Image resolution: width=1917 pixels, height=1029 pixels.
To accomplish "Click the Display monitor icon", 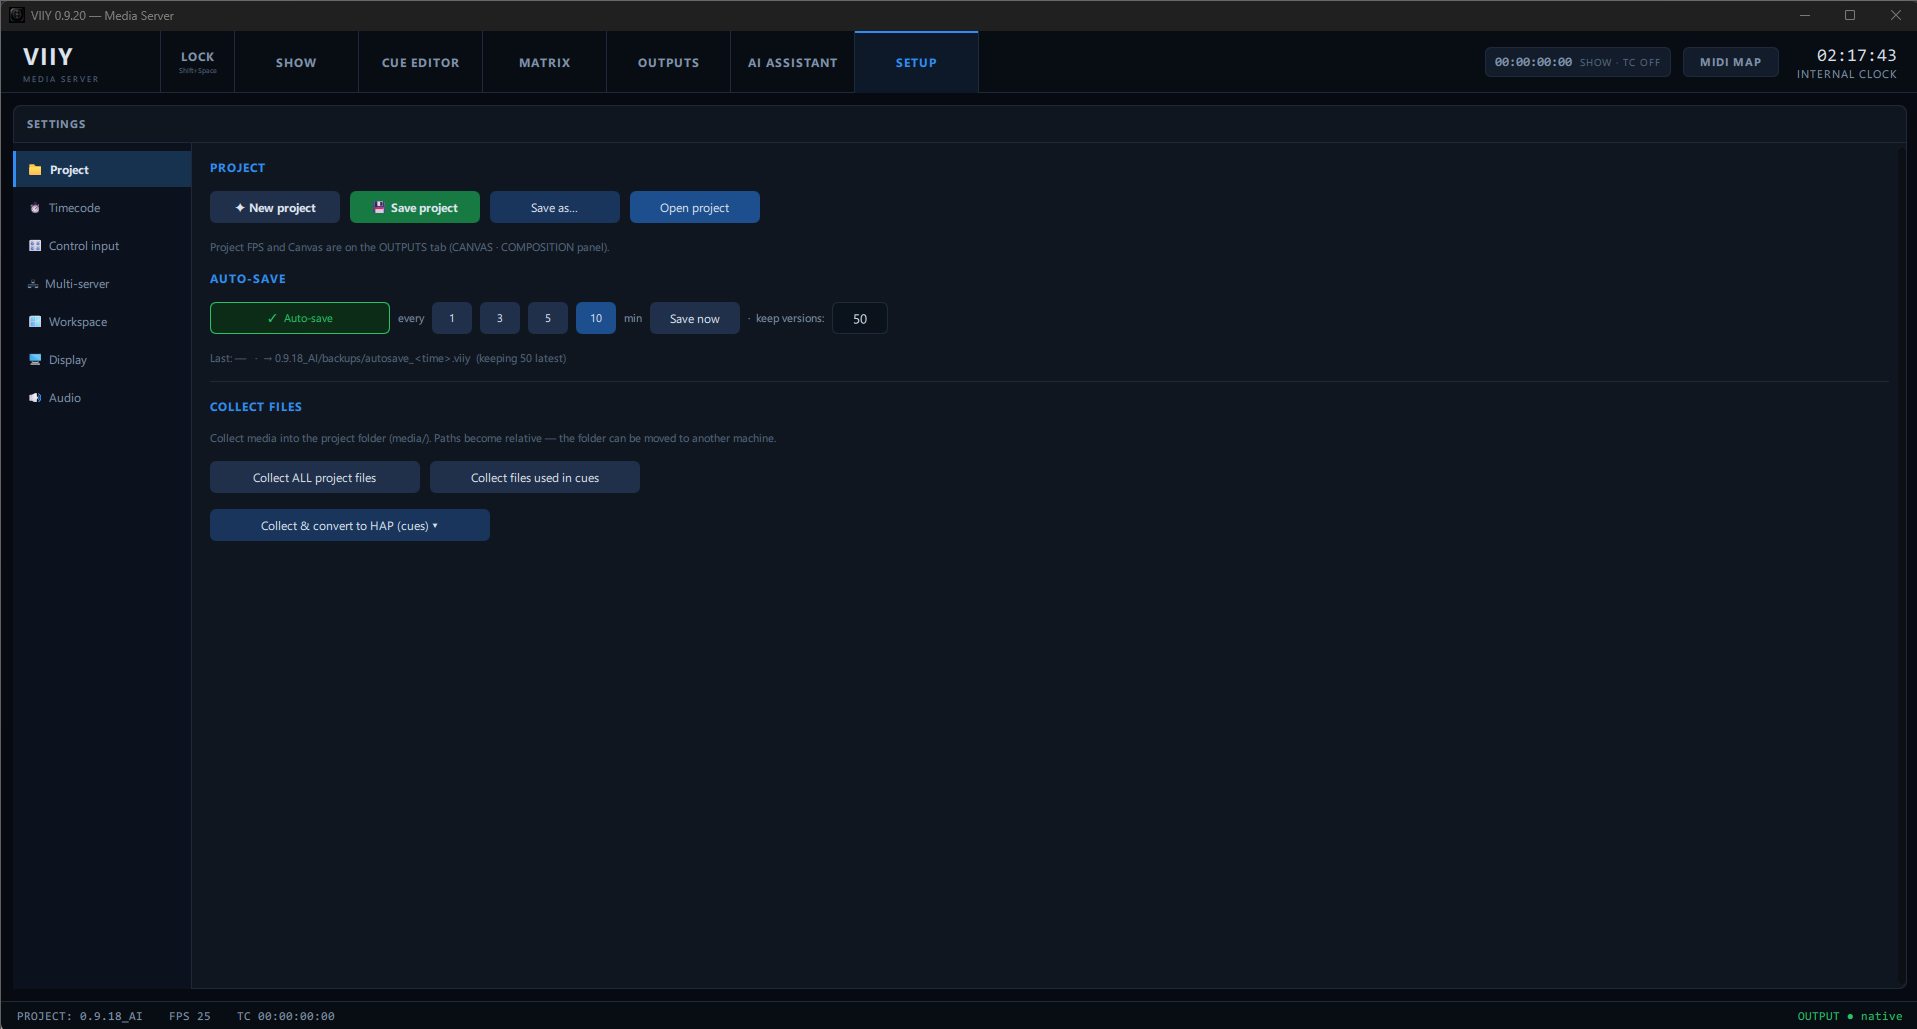I will [35, 360].
